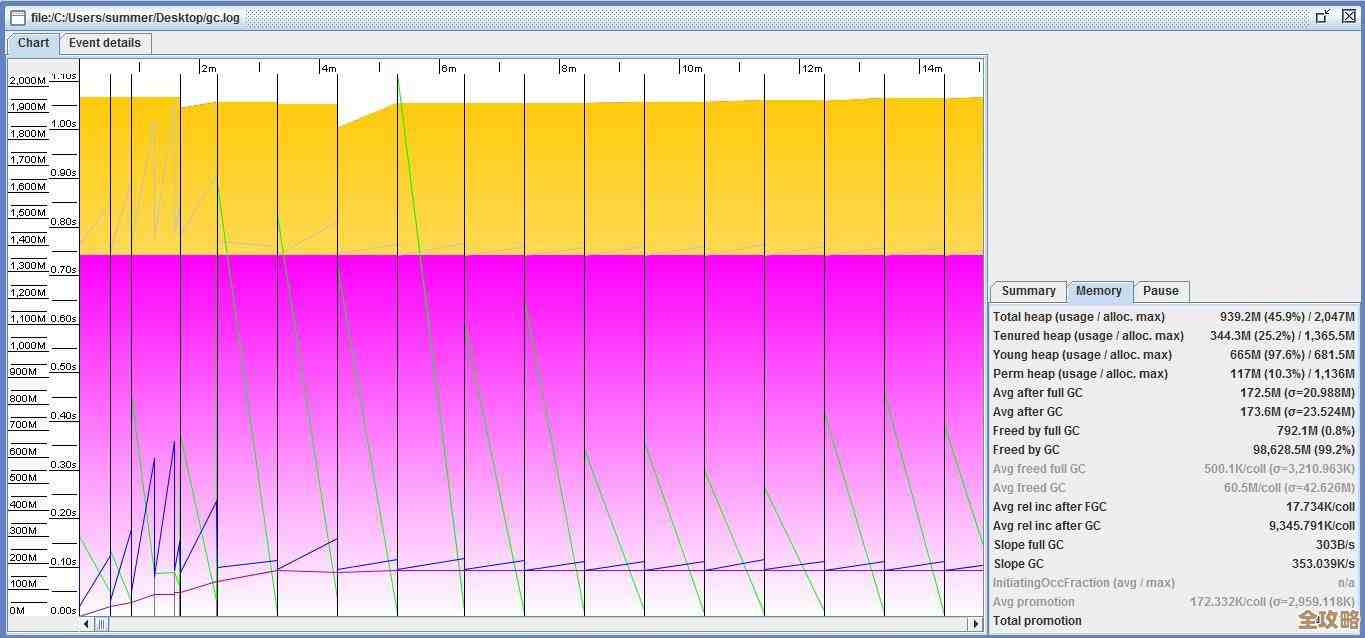Viewport: 1365px width, 638px height.
Task: Select the Memory data tab
Action: tap(1098, 291)
